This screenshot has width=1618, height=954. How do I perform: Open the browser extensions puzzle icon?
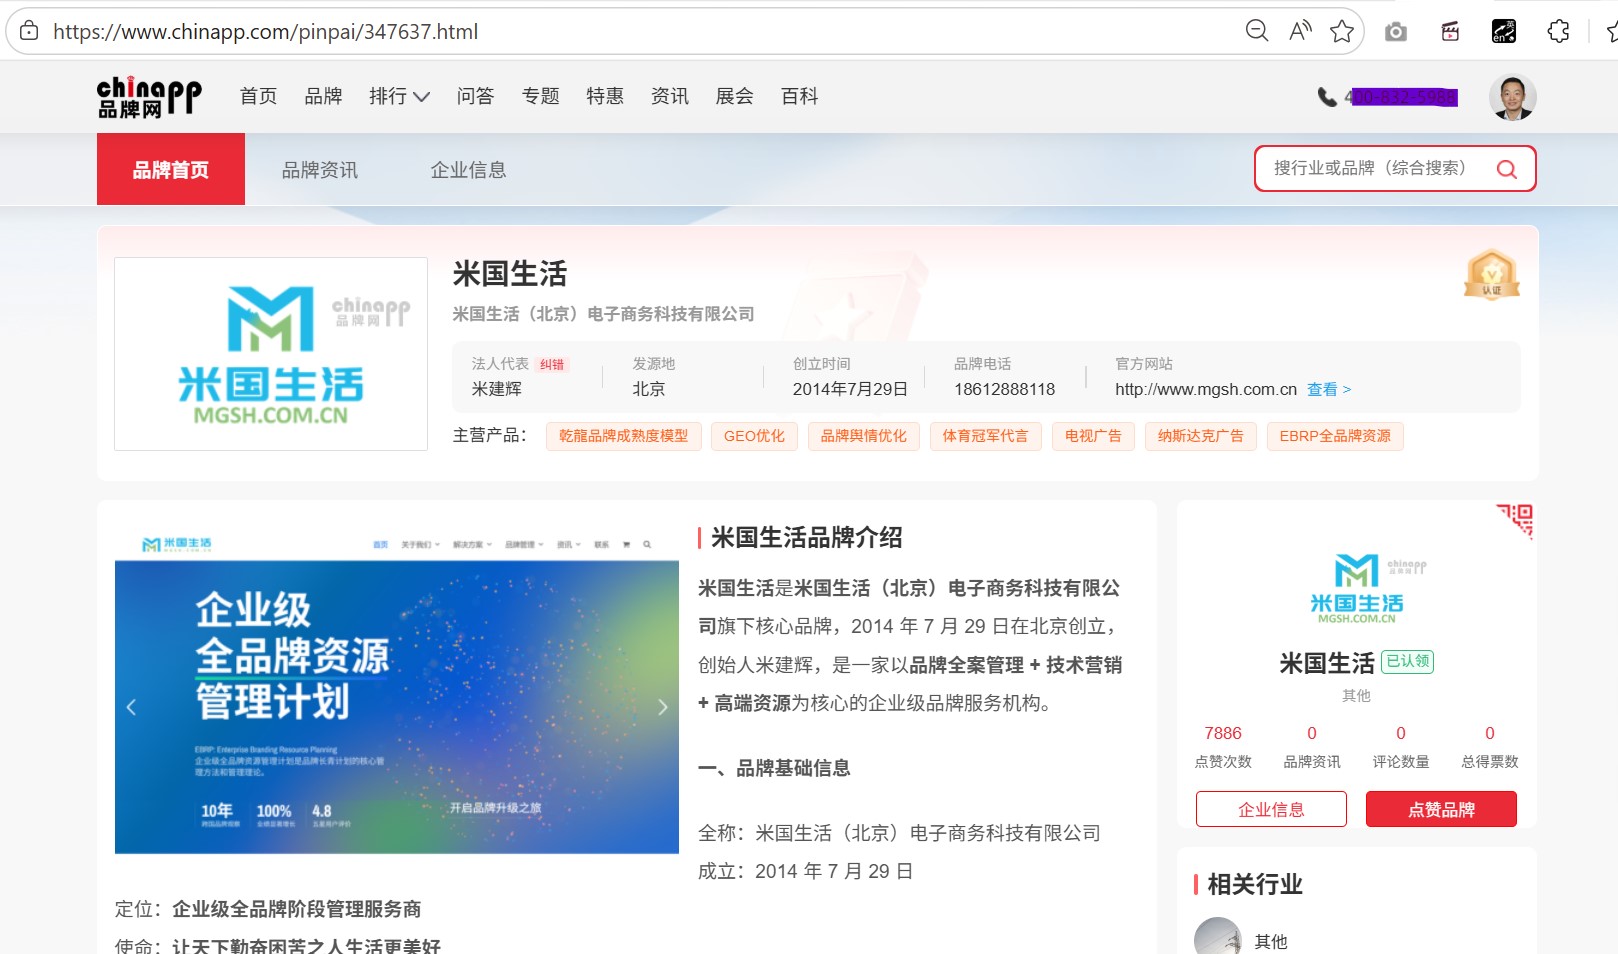point(1558,32)
